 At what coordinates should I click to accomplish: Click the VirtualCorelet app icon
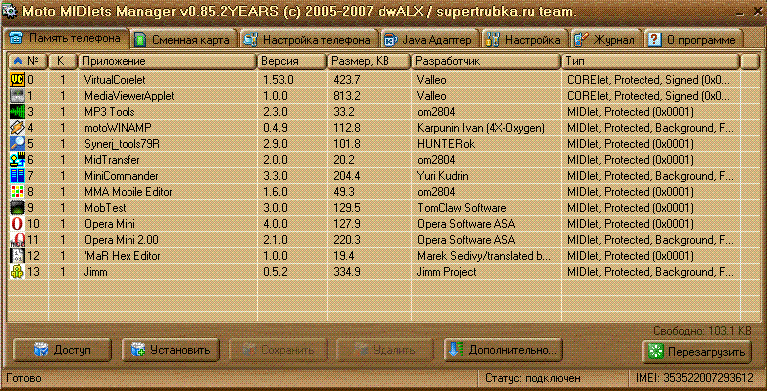pos(17,79)
